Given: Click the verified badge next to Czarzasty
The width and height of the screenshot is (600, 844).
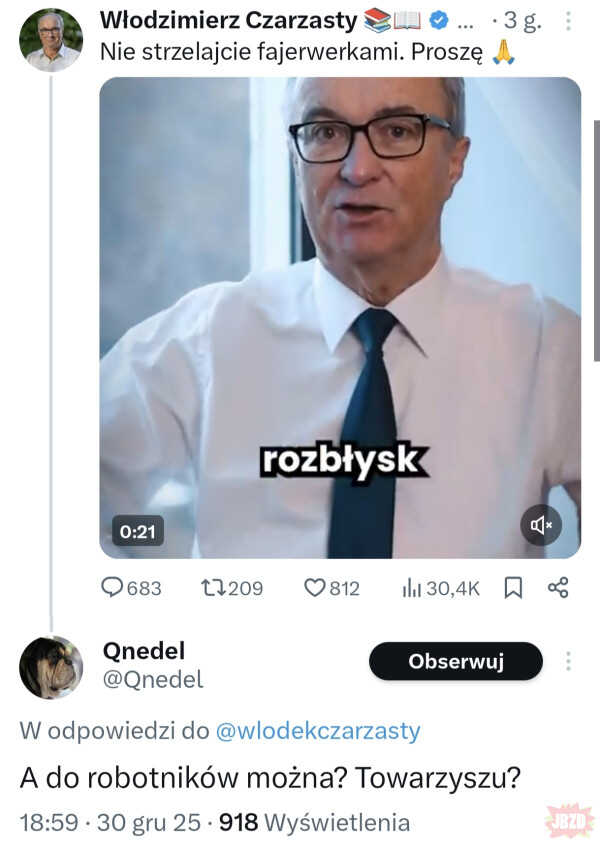Looking at the screenshot, I should click(438, 20).
